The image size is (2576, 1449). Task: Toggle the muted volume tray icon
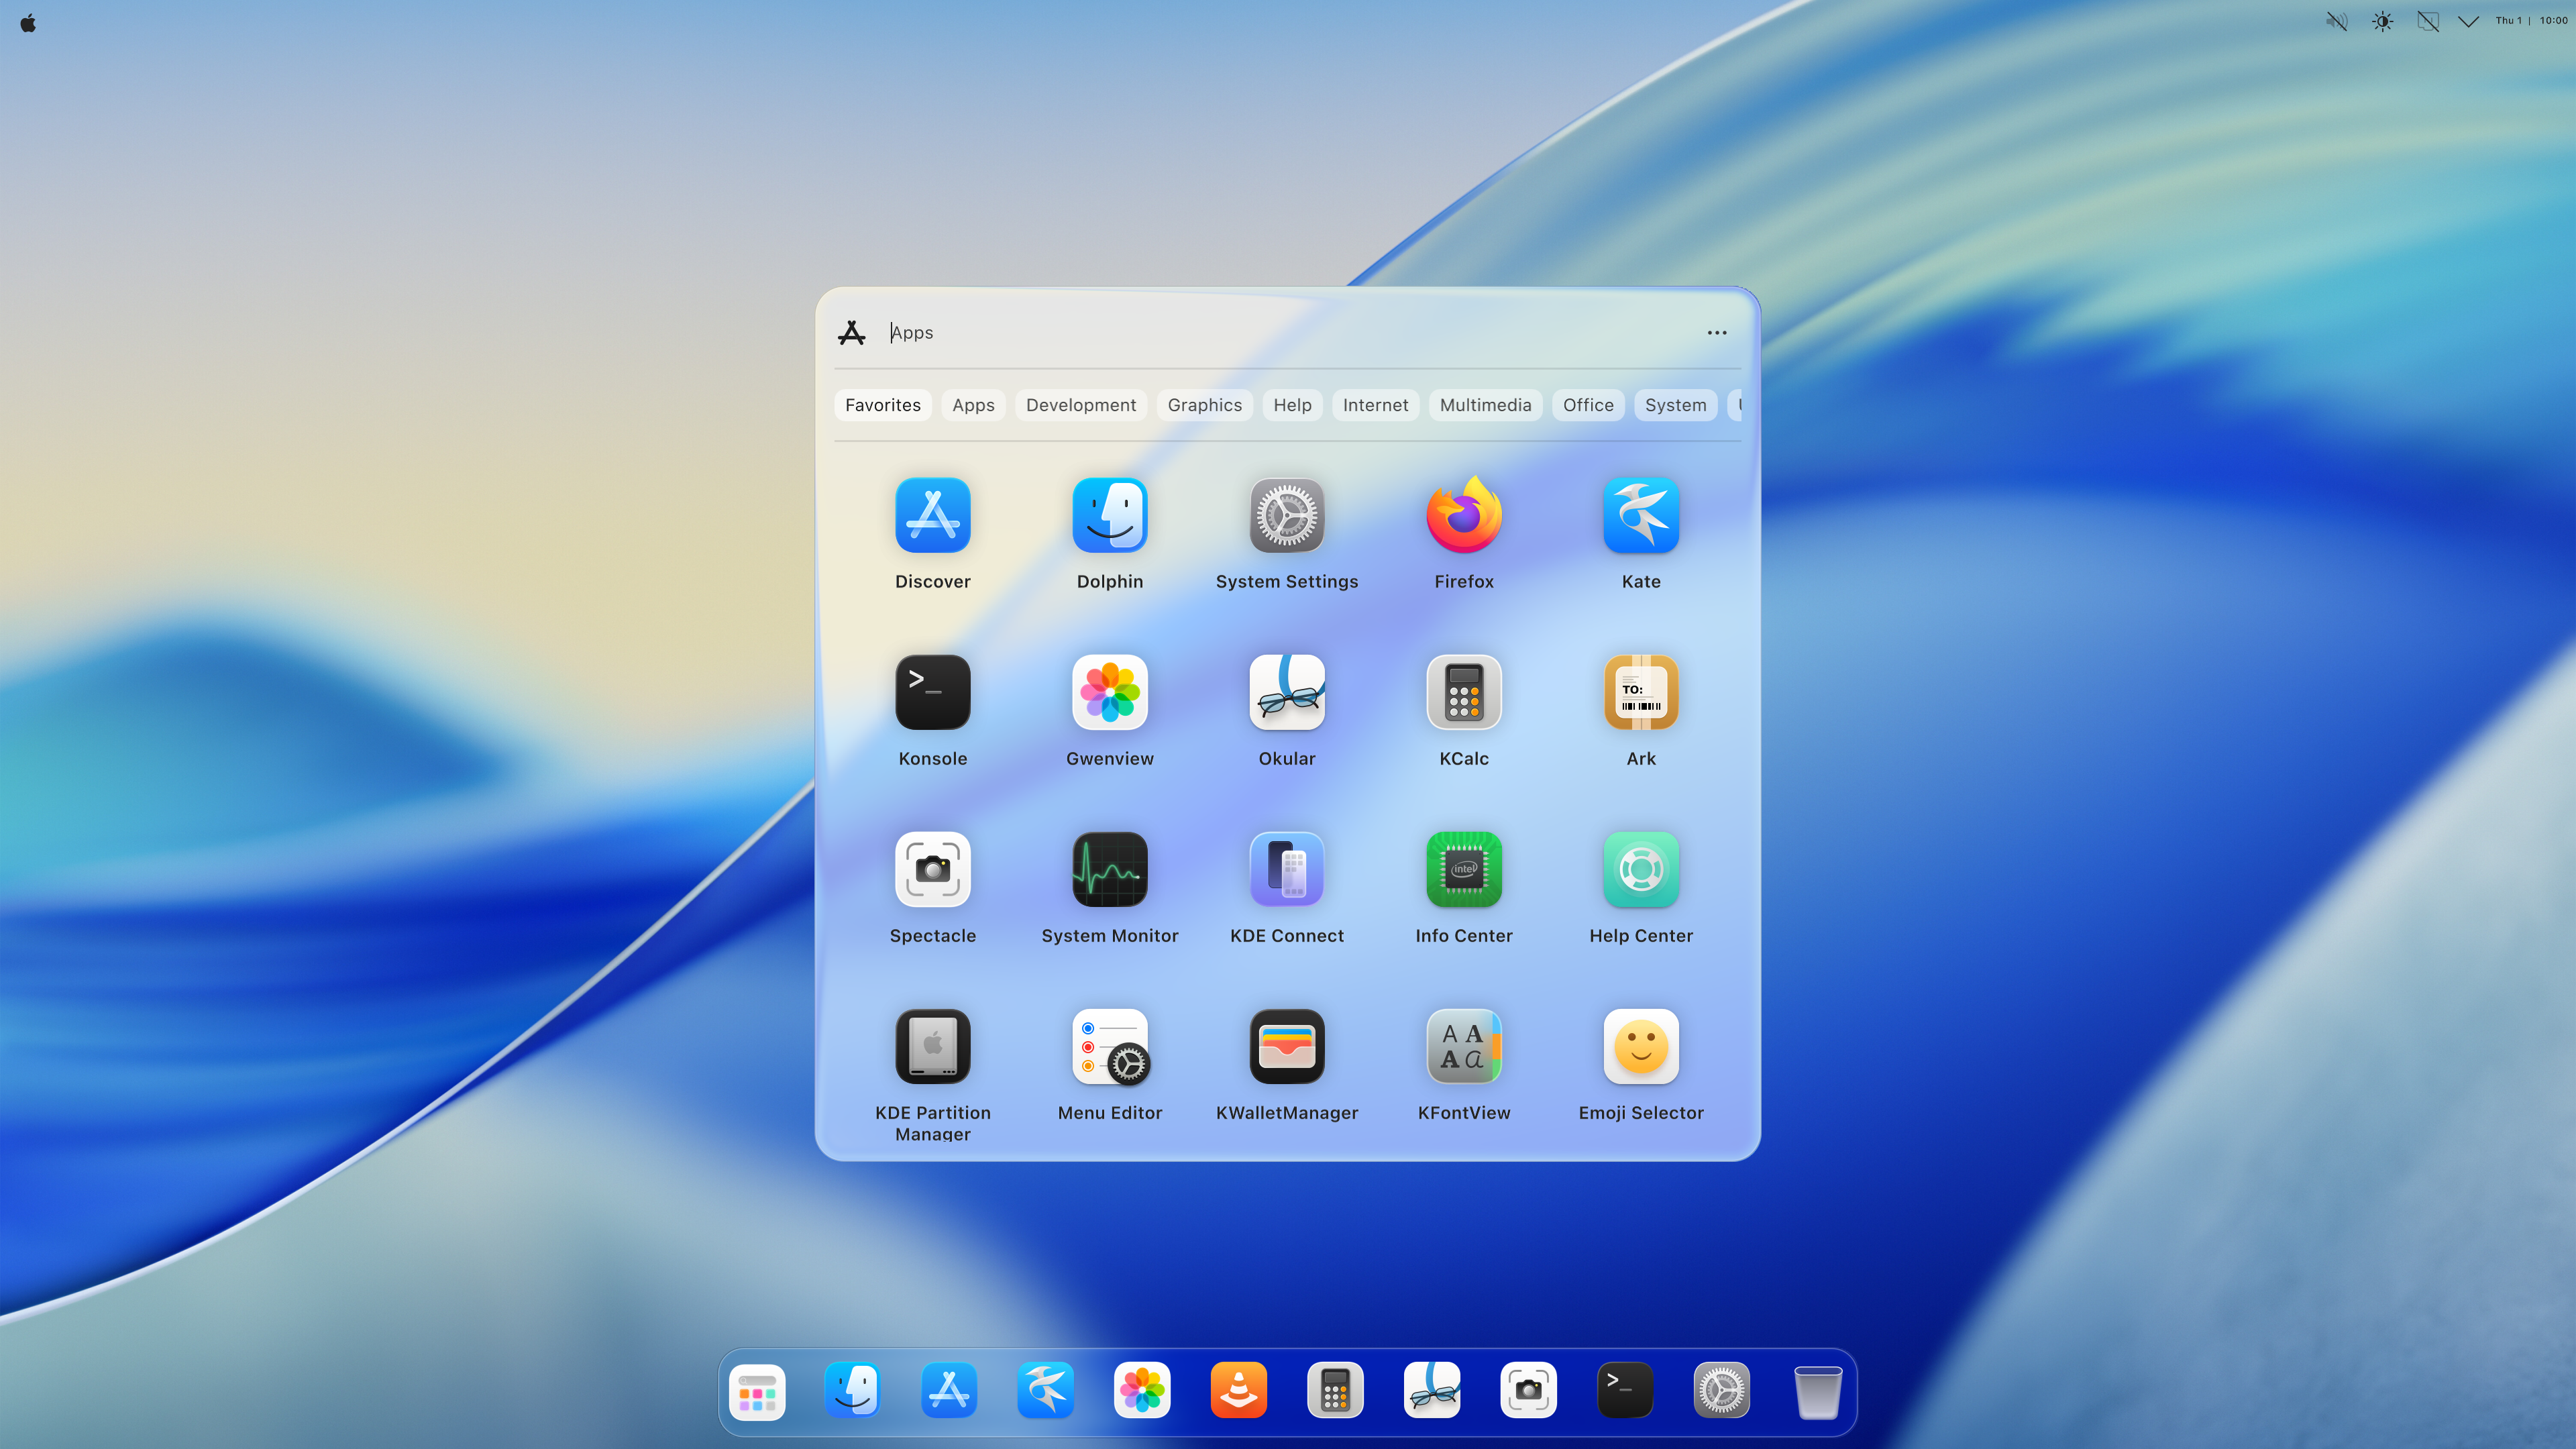(x=2336, y=21)
